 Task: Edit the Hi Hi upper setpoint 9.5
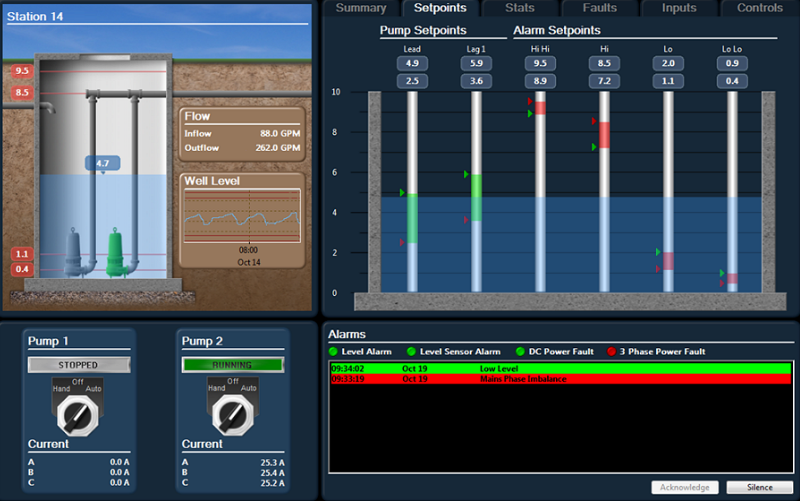[x=540, y=63]
